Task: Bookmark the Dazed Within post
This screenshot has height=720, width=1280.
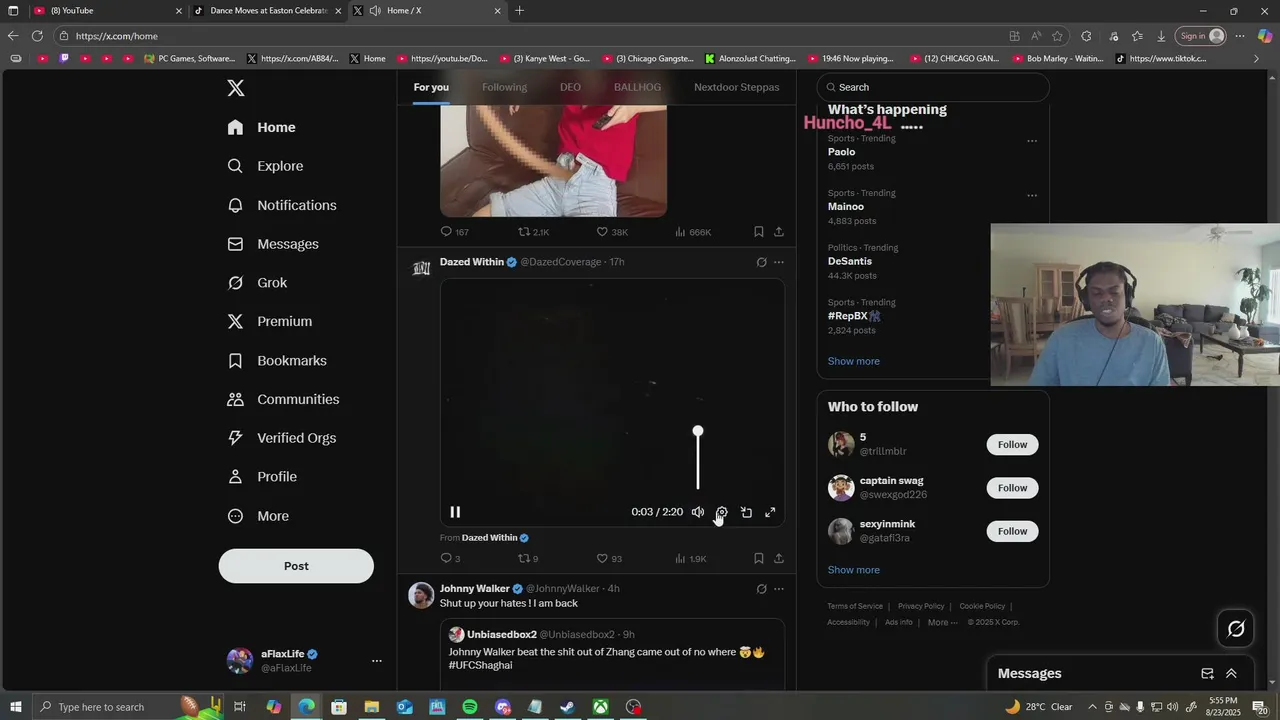Action: point(759,559)
